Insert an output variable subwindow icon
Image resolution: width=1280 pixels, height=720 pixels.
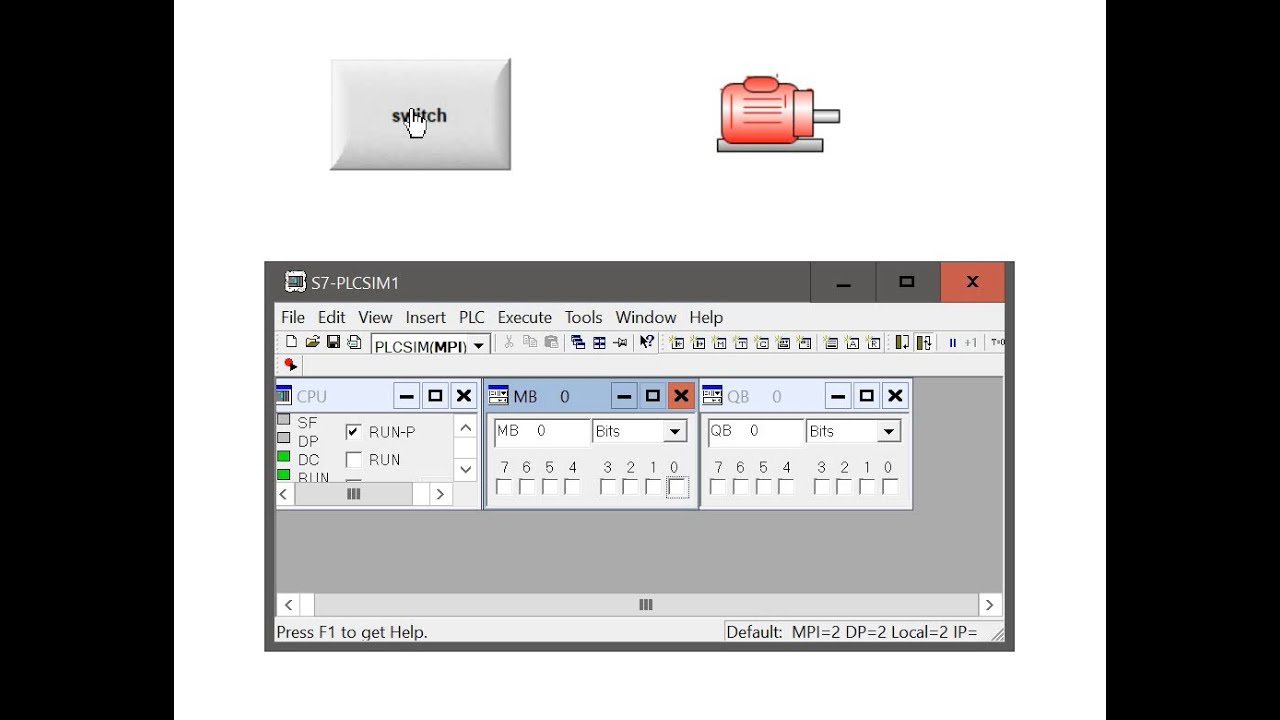coord(698,343)
